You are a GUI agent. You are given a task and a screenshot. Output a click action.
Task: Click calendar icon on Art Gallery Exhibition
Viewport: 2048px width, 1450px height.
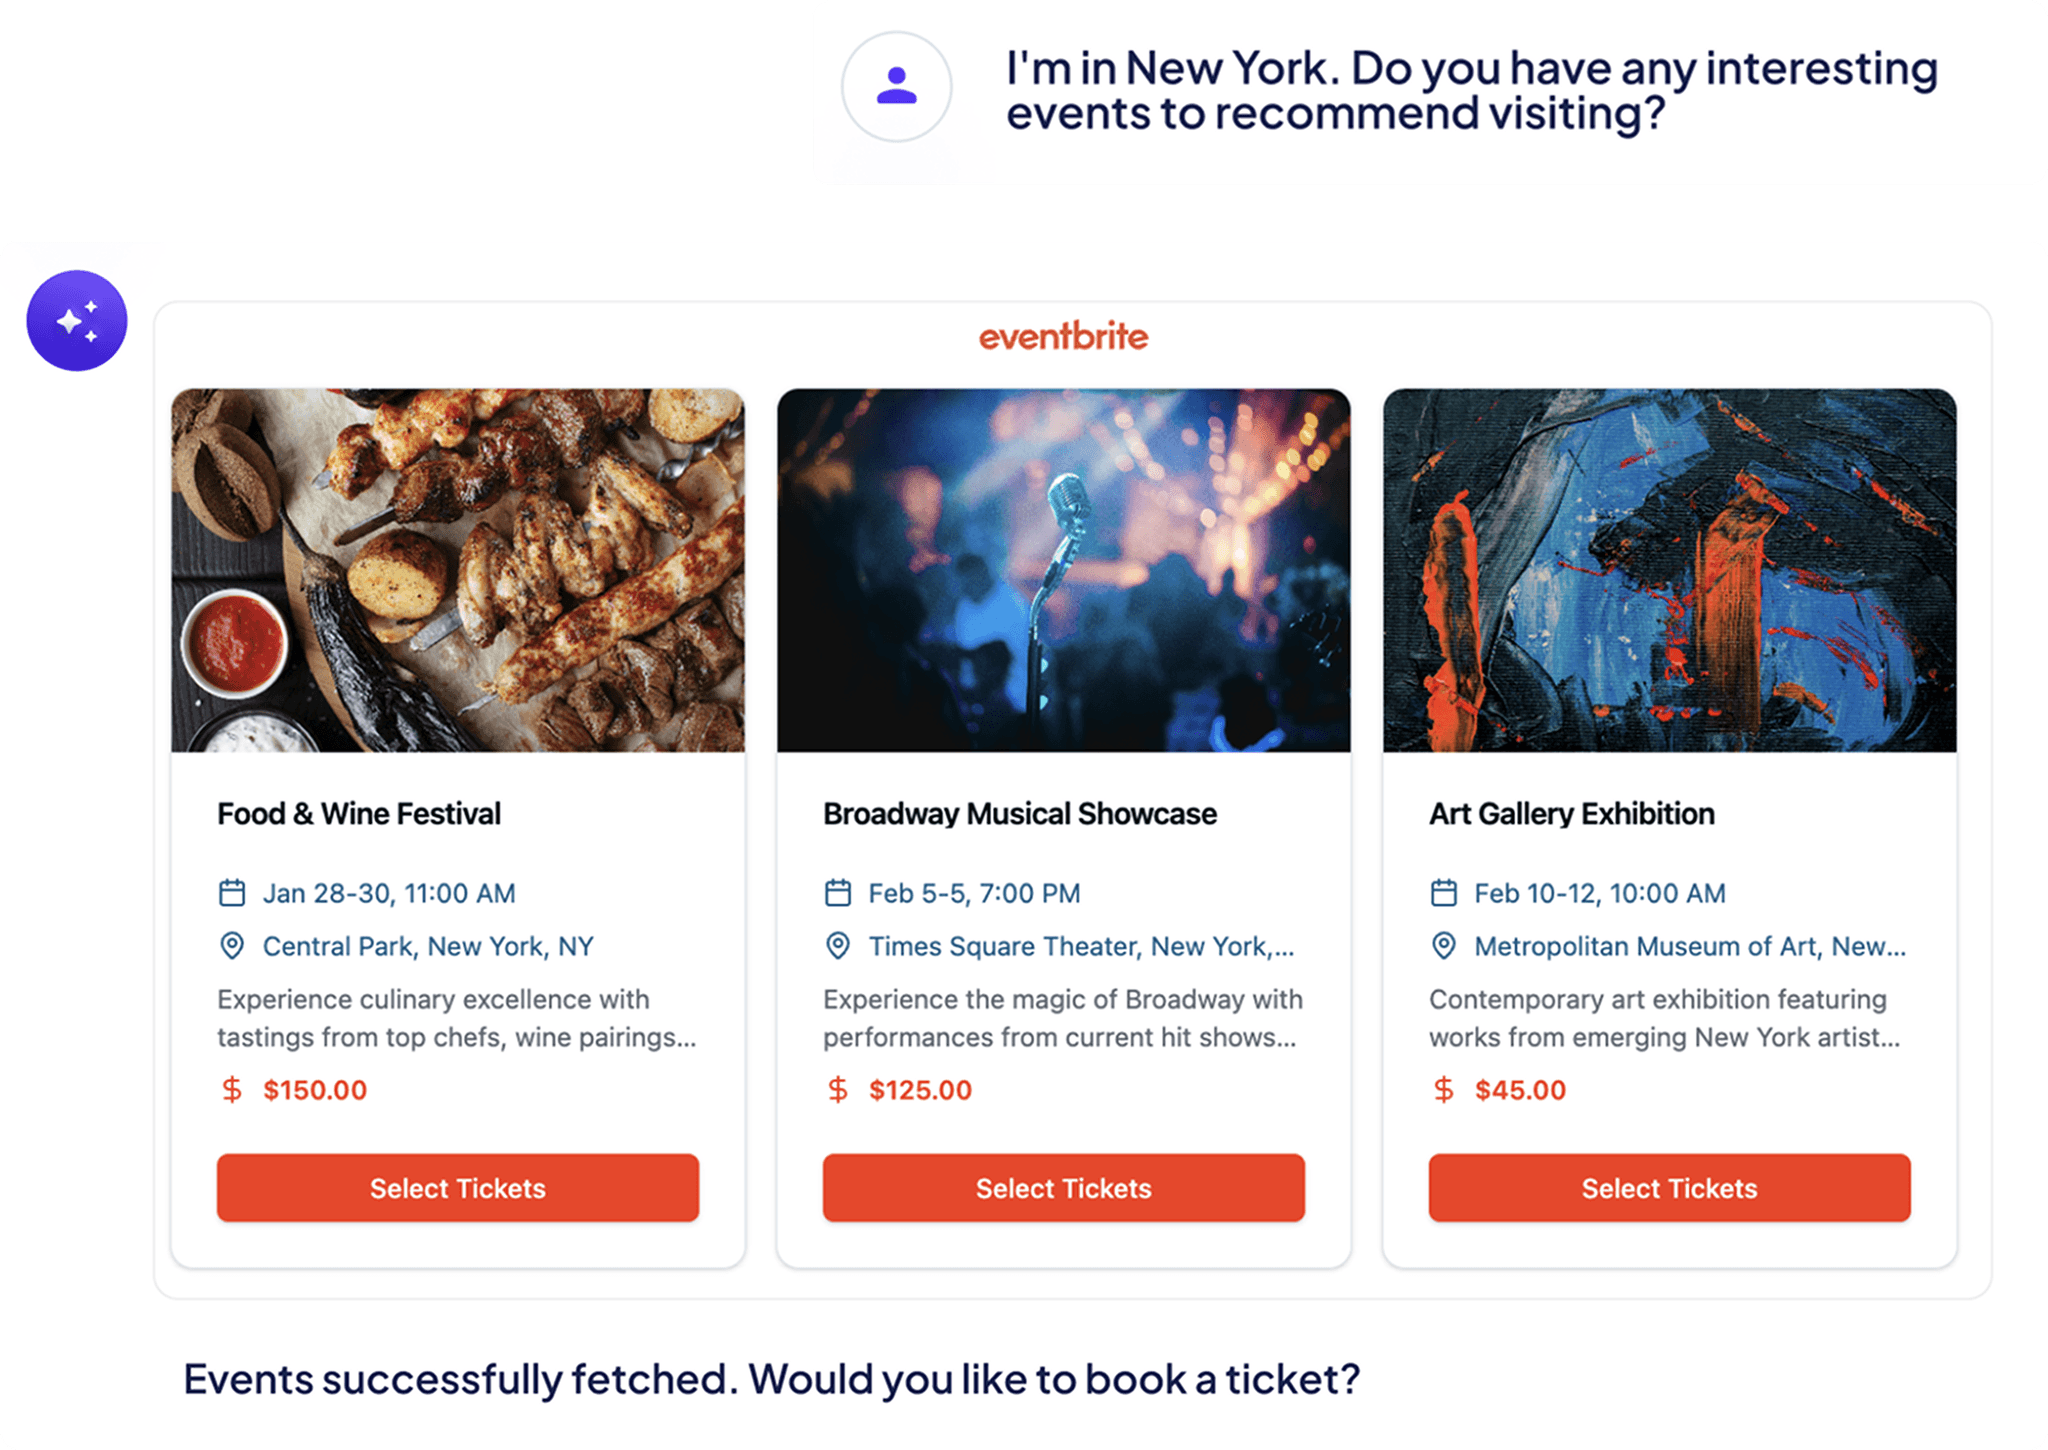pyautogui.click(x=1444, y=893)
